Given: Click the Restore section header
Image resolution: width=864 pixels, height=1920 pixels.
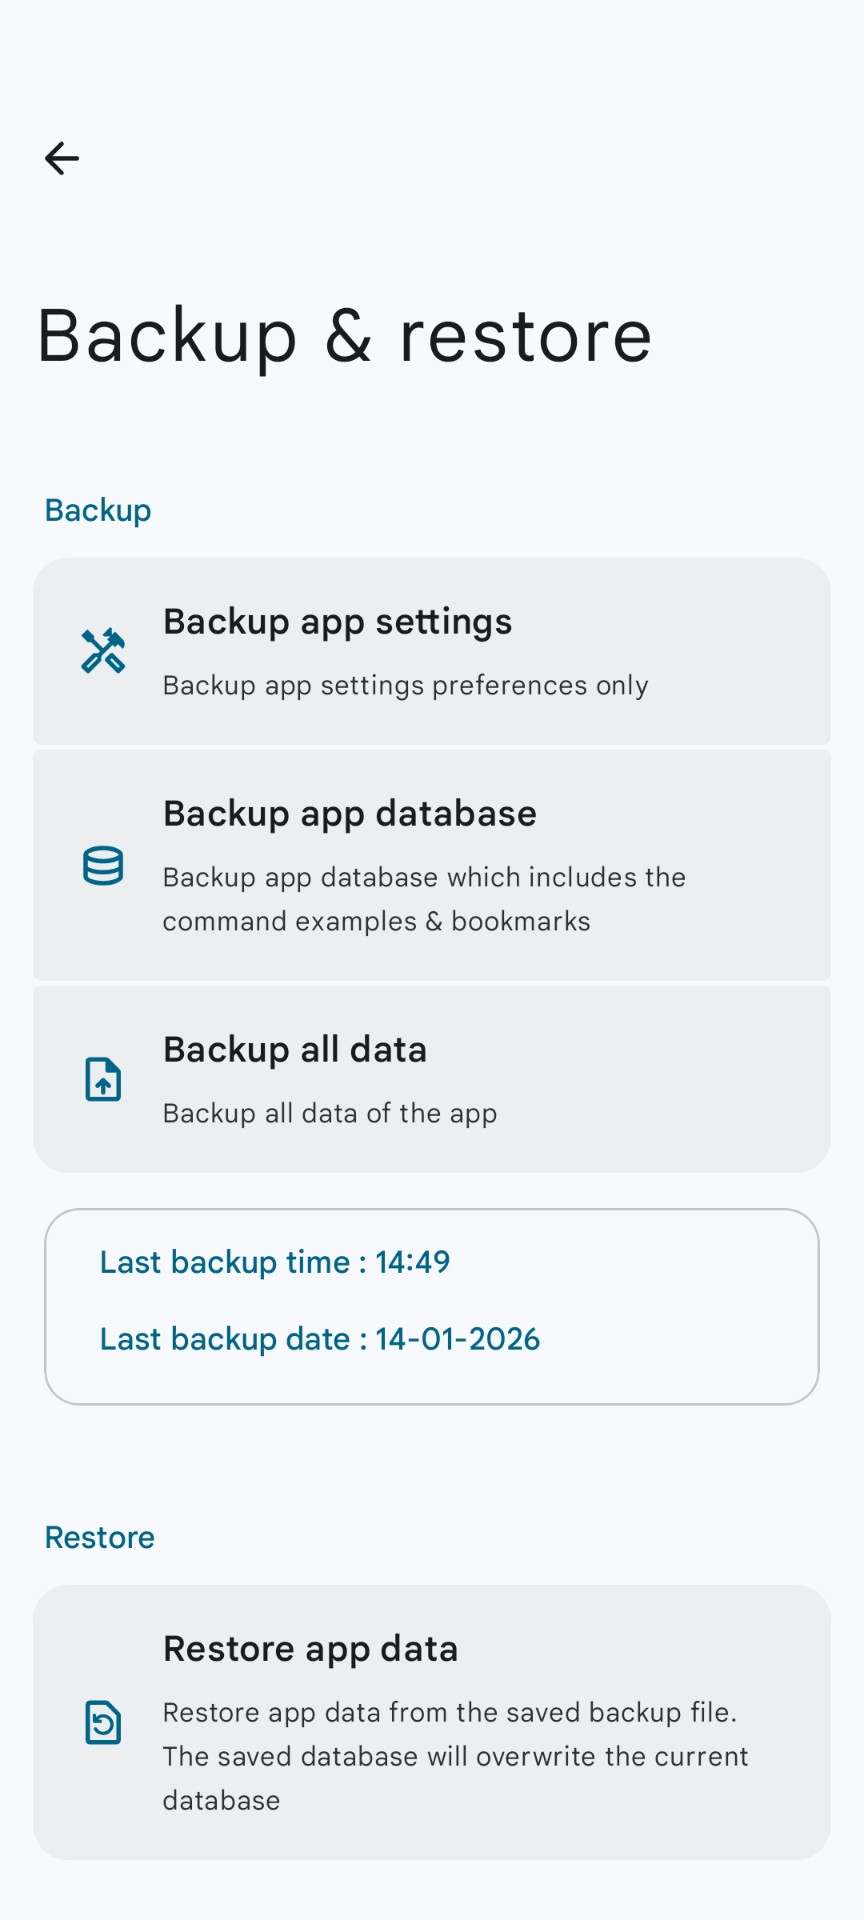Looking at the screenshot, I should 98,1537.
